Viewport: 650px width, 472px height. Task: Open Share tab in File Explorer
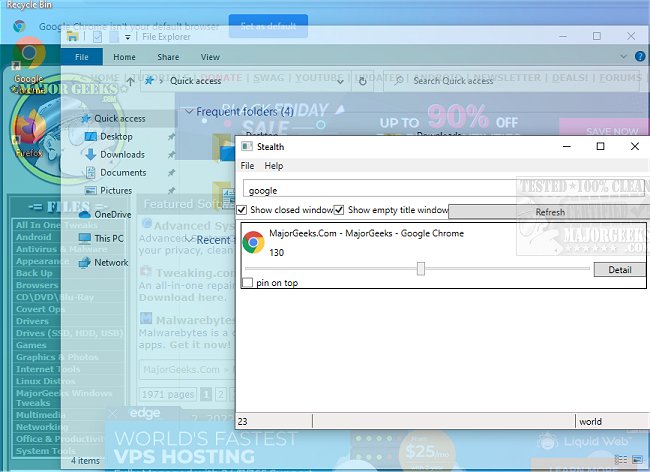coord(168,57)
